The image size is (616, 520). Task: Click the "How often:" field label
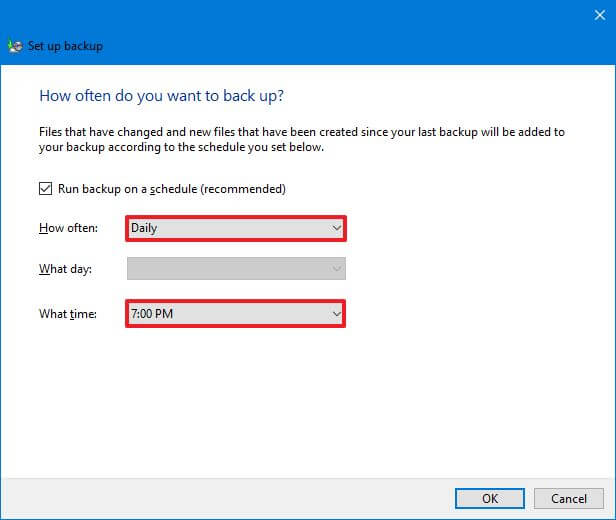69,228
